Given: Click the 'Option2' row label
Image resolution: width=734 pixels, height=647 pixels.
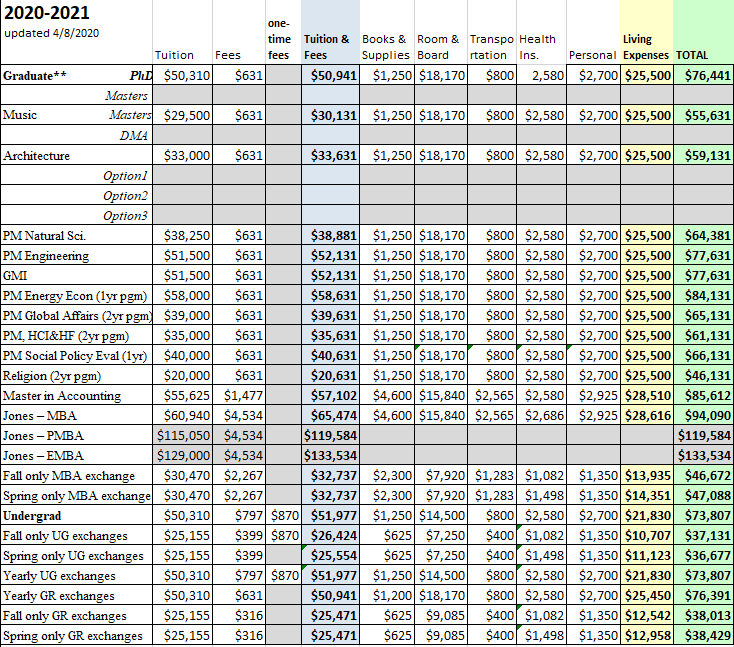Looking at the screenshot, I should [125, 196].
